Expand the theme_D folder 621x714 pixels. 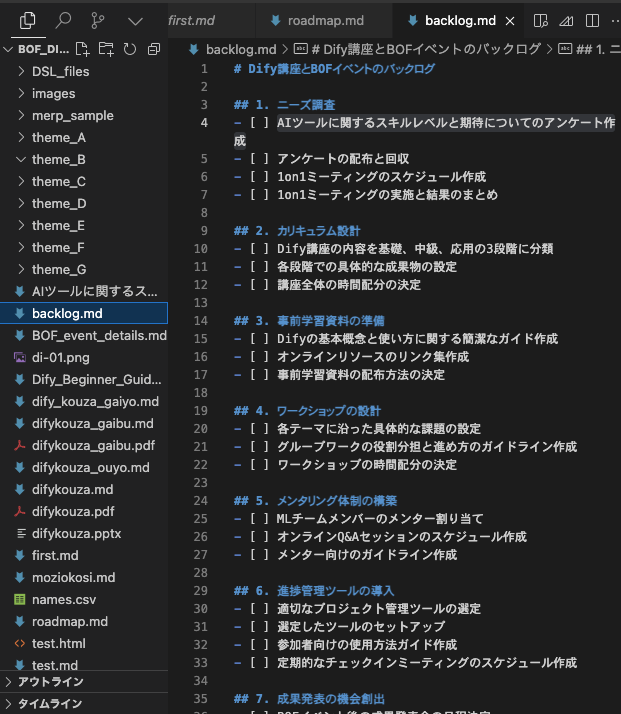[84, 204]
